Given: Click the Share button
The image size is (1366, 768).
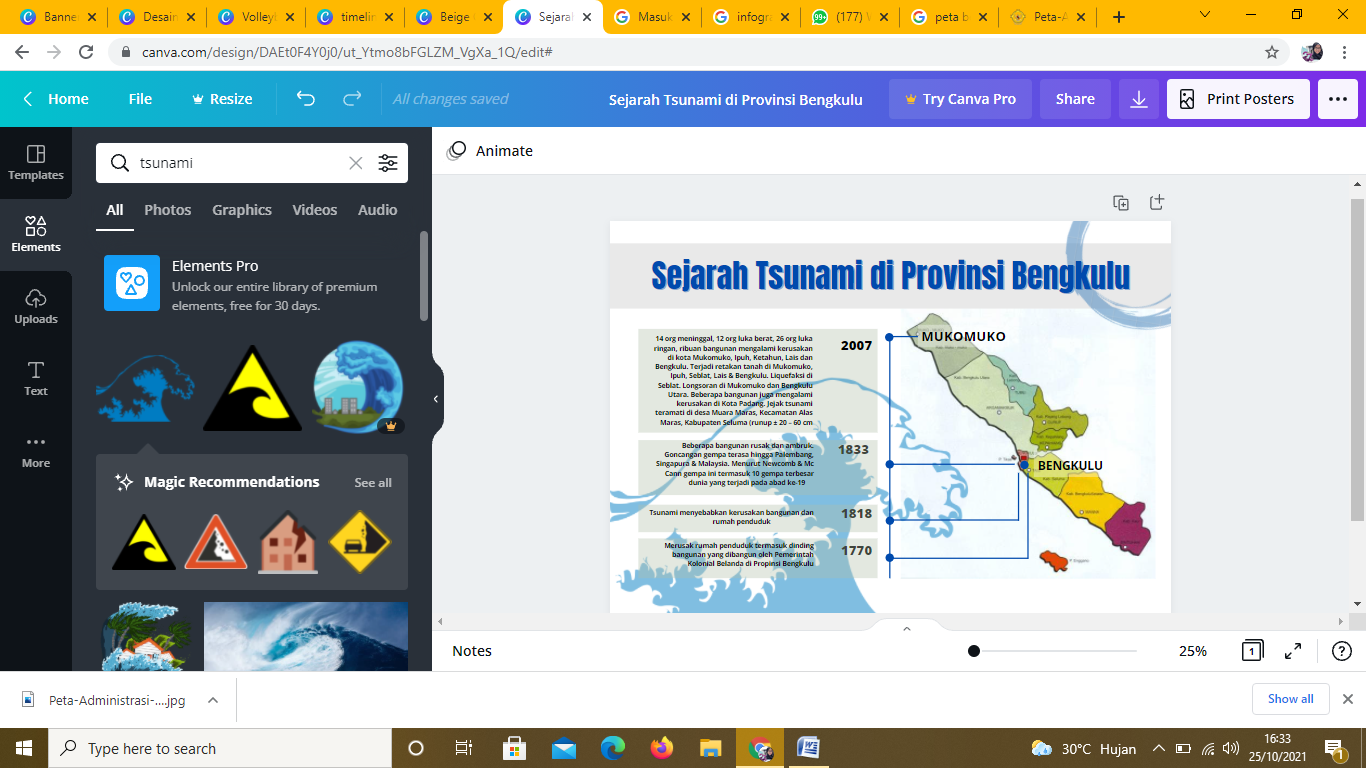Looking at the screenshot, I should [1075, 99].
